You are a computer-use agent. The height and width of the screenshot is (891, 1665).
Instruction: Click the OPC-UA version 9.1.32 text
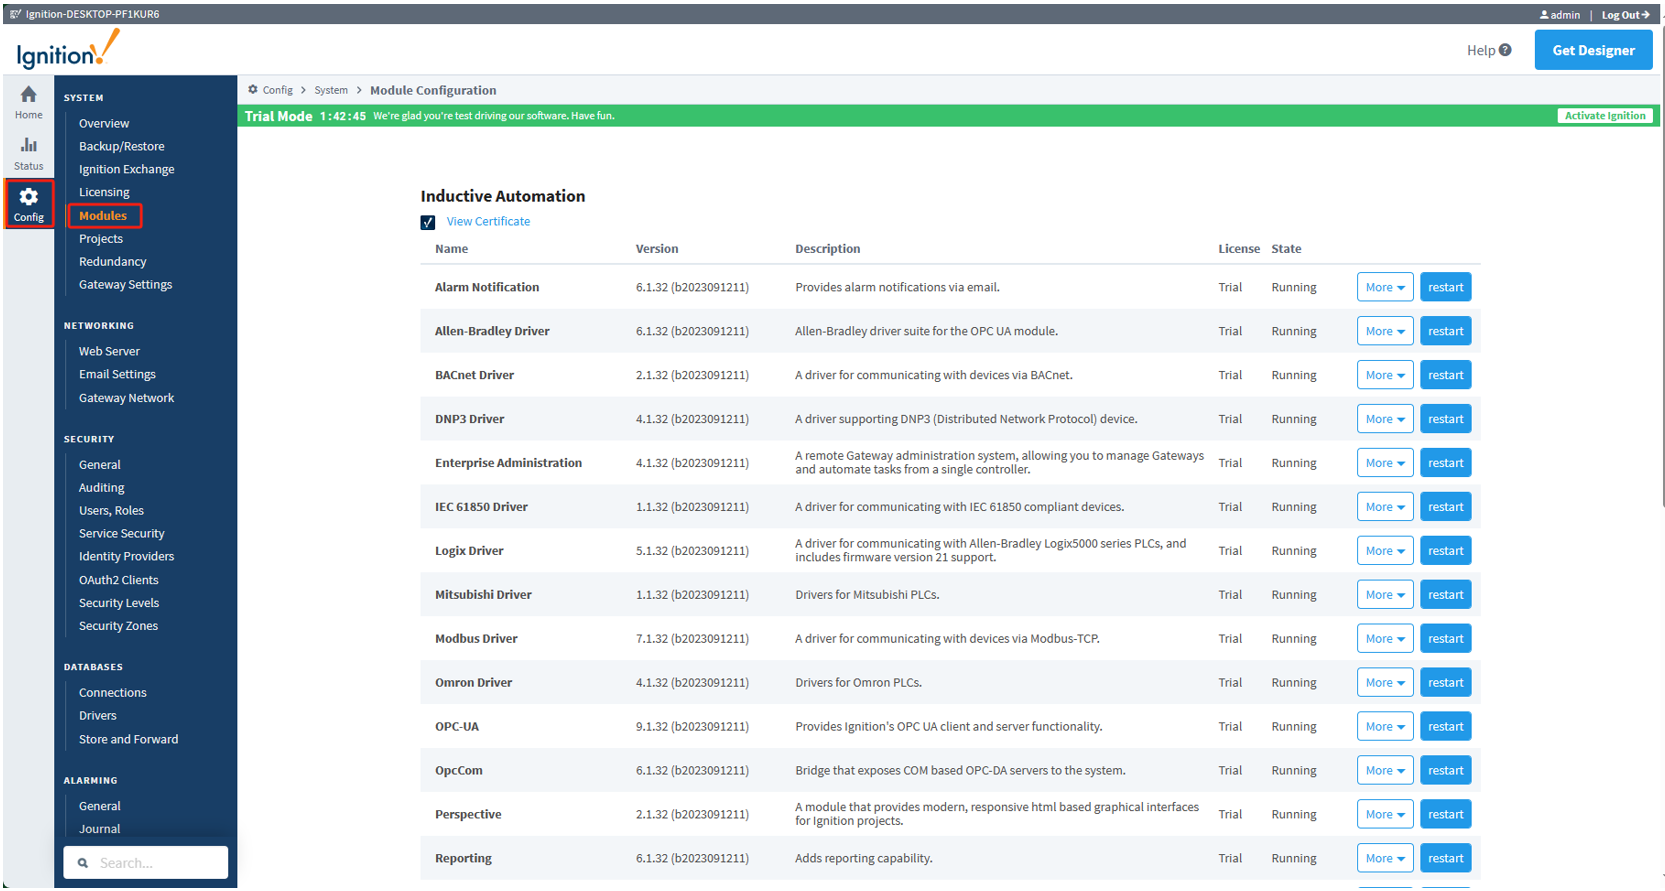692,727
